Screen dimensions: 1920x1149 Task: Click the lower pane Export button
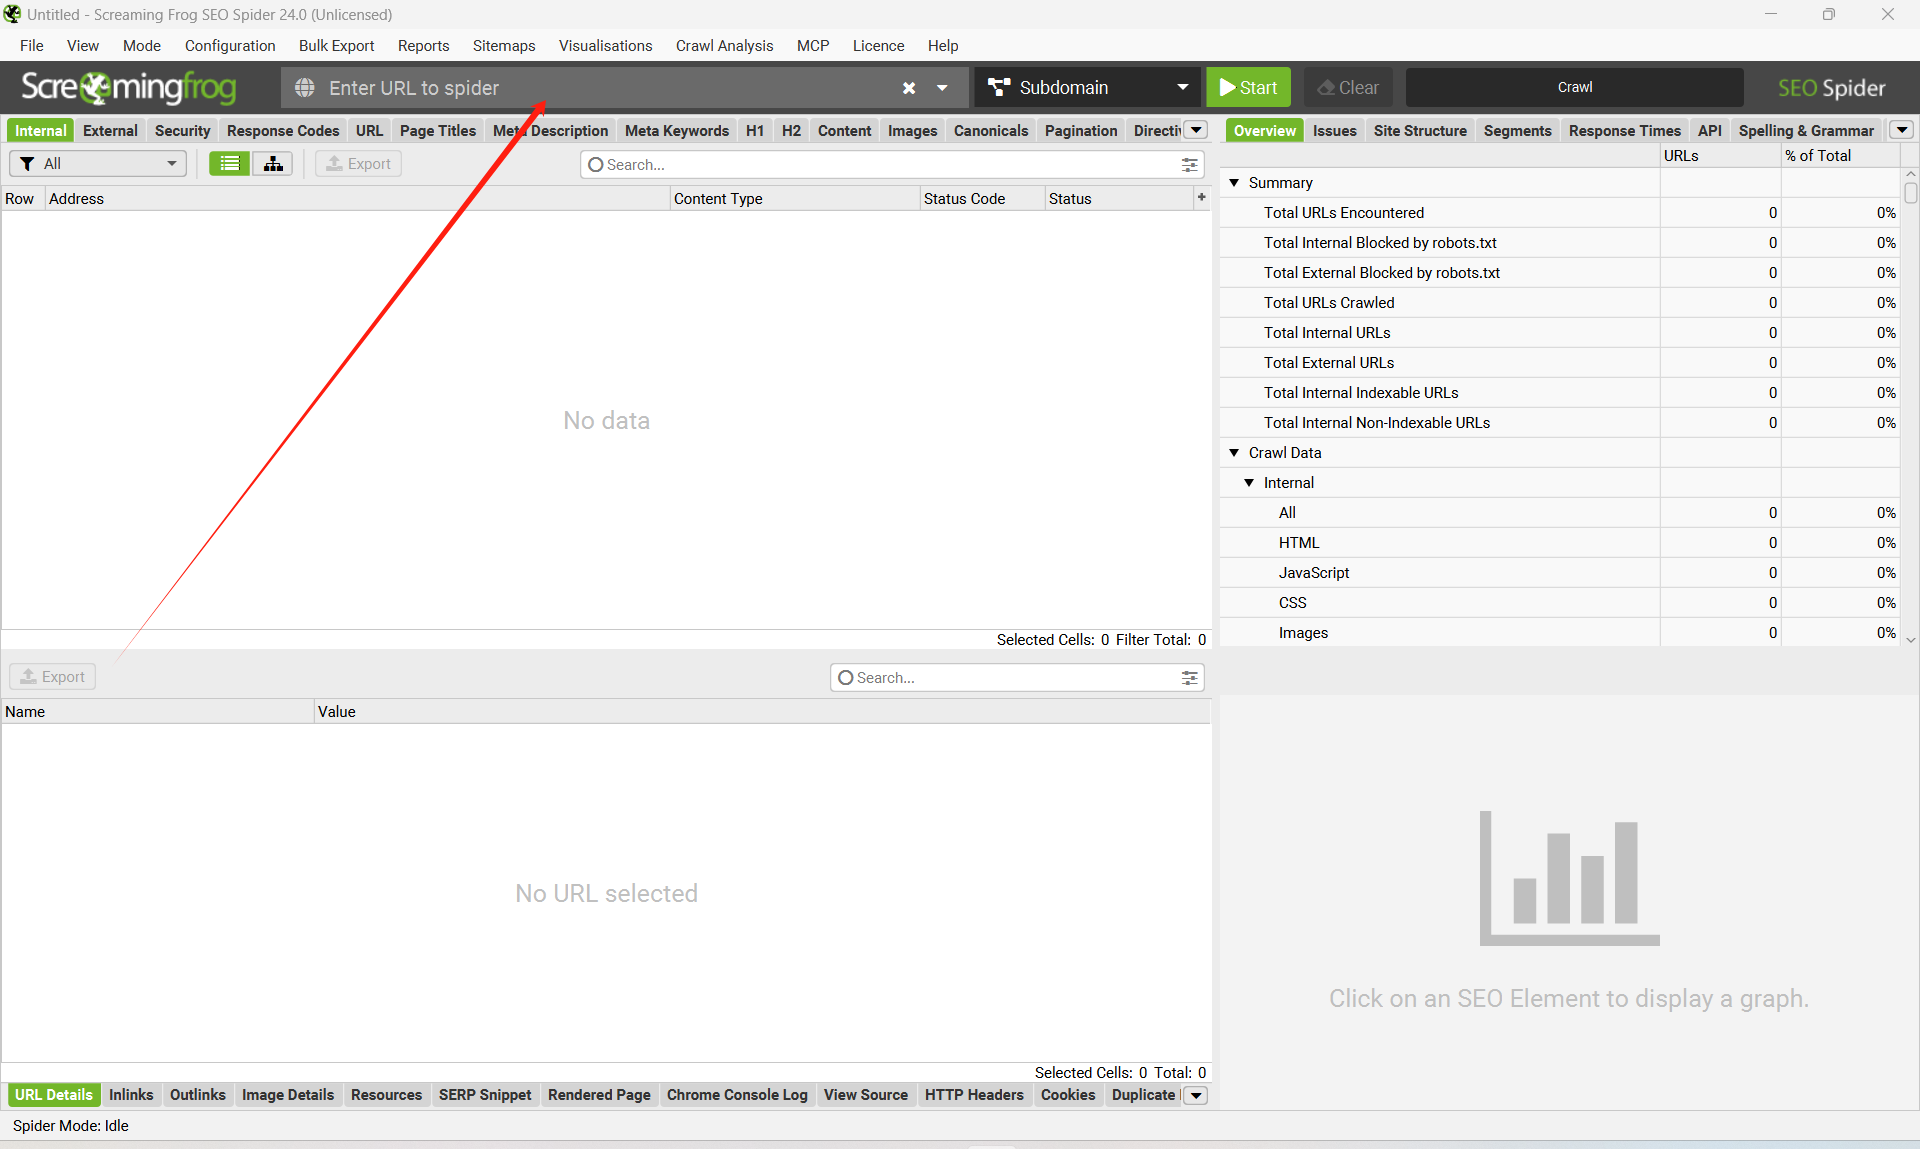point(53,677)
